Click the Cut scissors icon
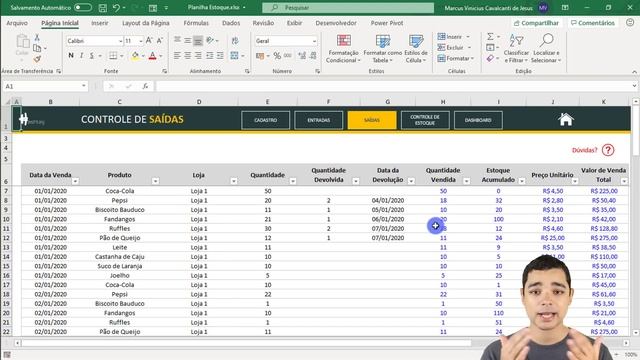Screen dimensions: 640x360 coord(37,38)
